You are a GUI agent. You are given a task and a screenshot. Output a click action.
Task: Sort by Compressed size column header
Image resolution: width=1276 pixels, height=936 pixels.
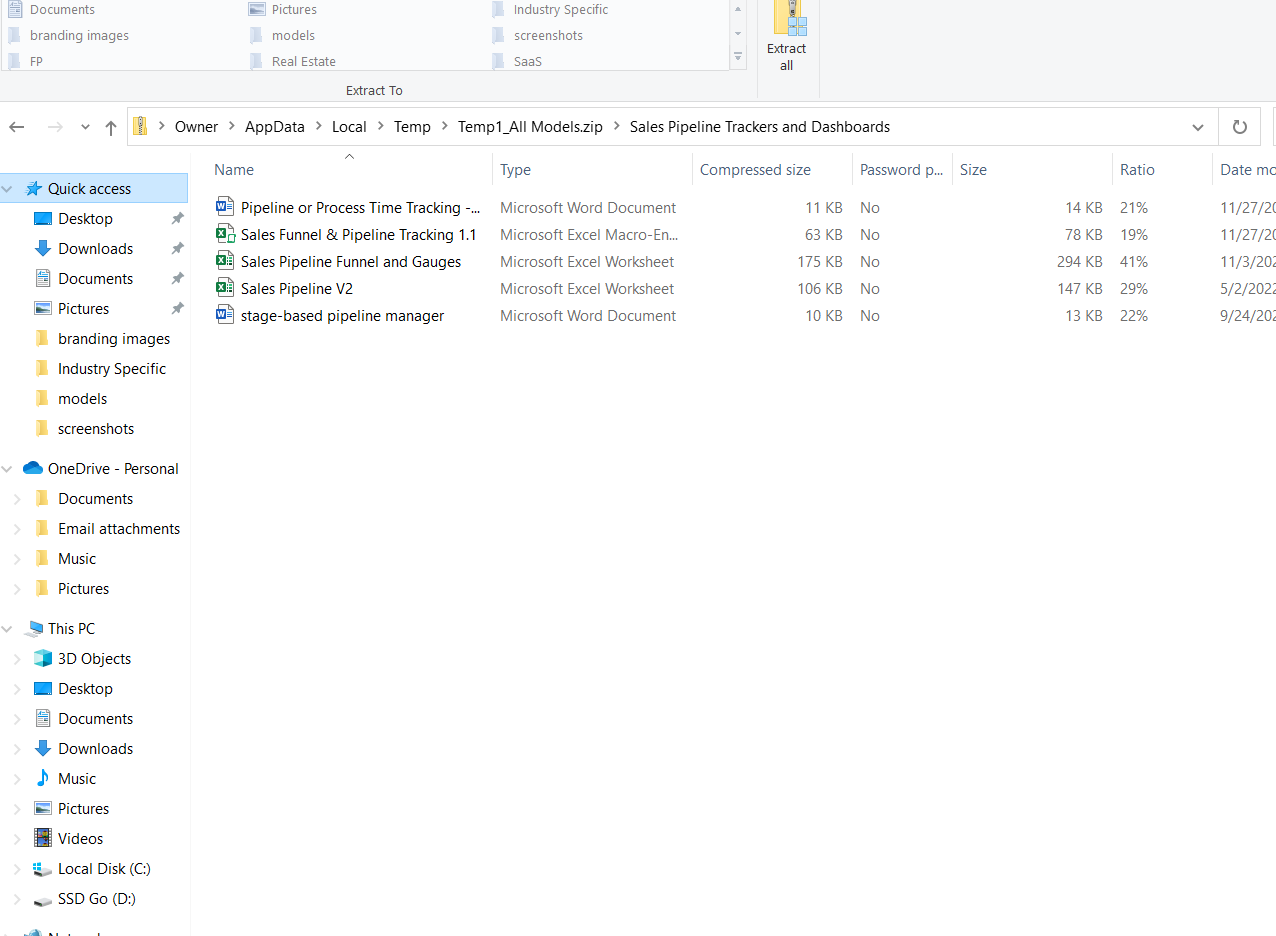pyautogui.click(x=755, y=170)
